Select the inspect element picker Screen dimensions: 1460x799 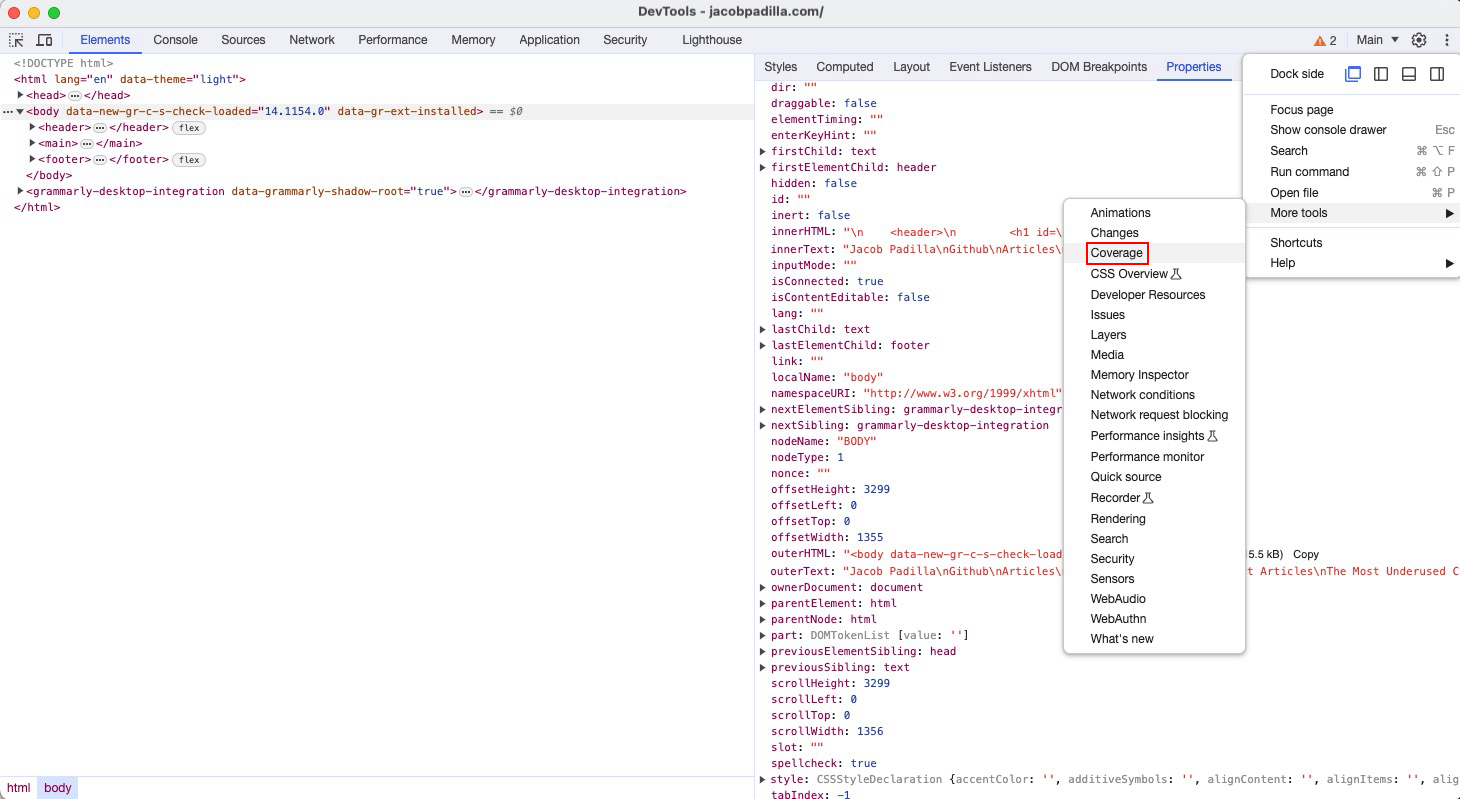pos(15,39)
